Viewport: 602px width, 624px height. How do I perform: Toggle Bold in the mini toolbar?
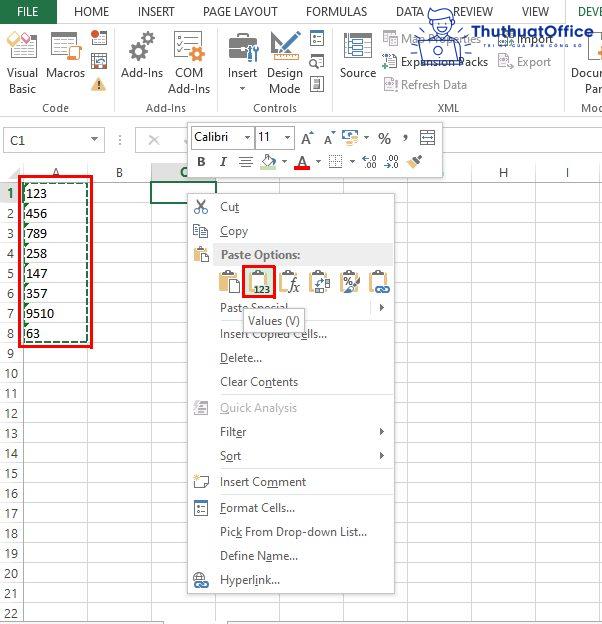201,162
